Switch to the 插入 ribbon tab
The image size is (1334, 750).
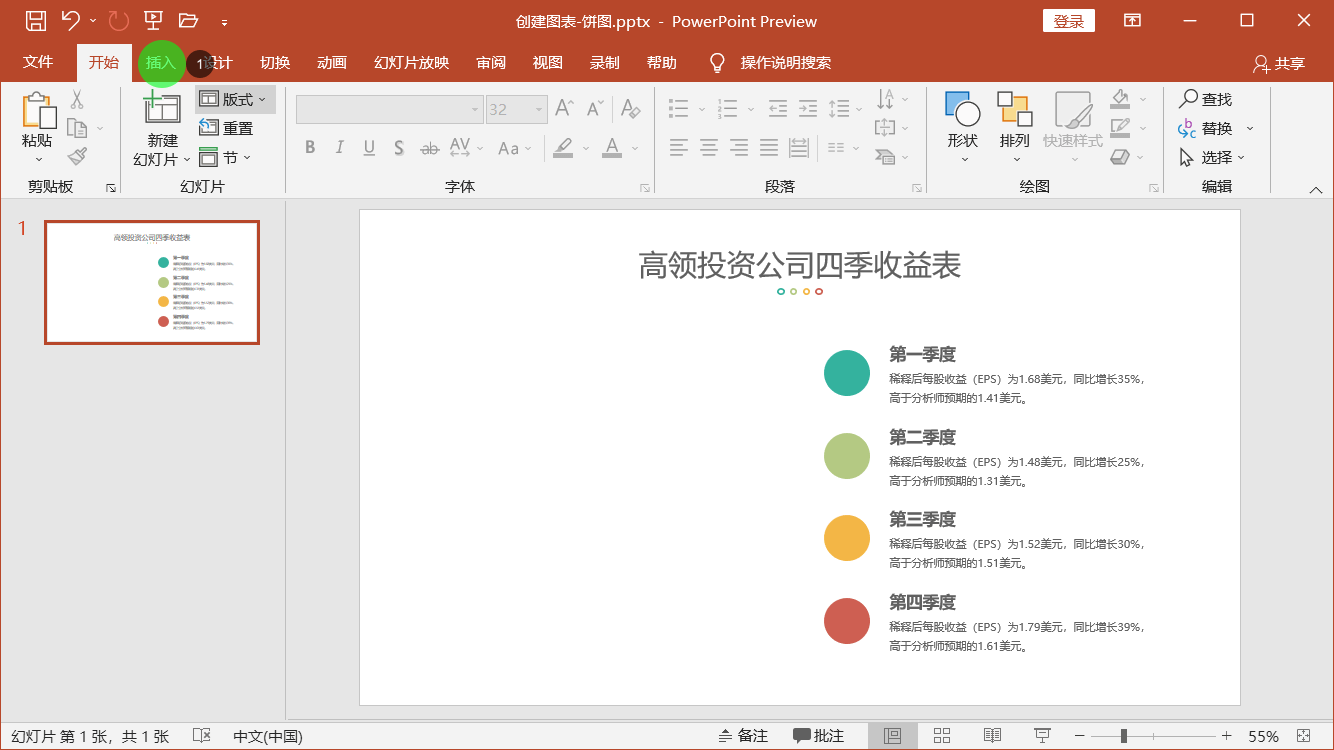pos(161,62)
